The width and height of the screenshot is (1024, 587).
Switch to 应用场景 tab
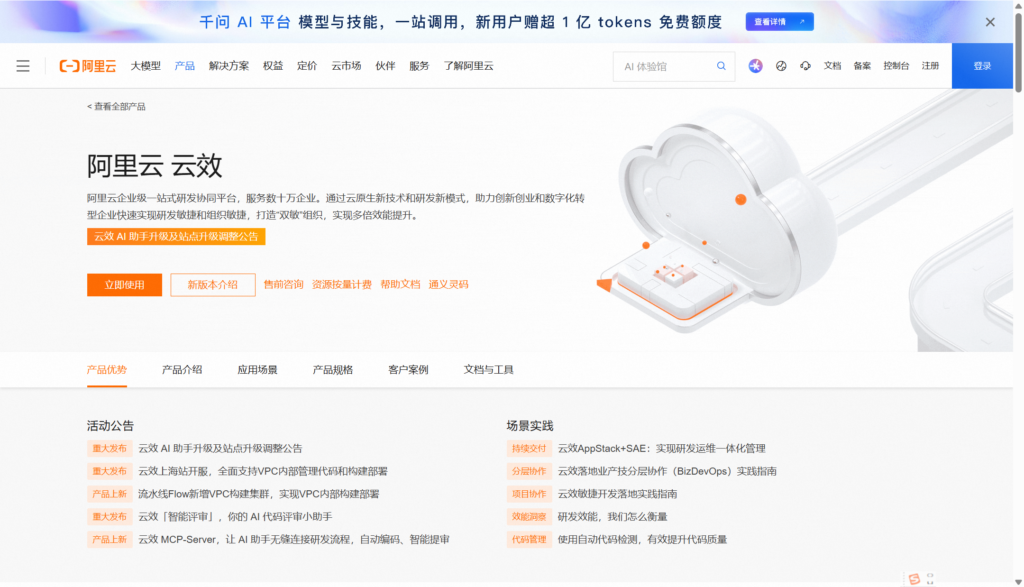pos(257,370)
